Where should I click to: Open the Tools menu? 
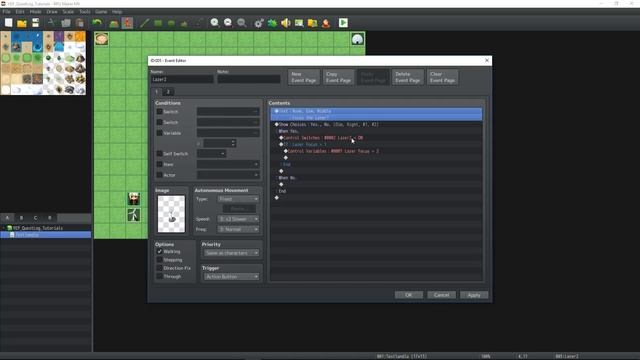84,12
